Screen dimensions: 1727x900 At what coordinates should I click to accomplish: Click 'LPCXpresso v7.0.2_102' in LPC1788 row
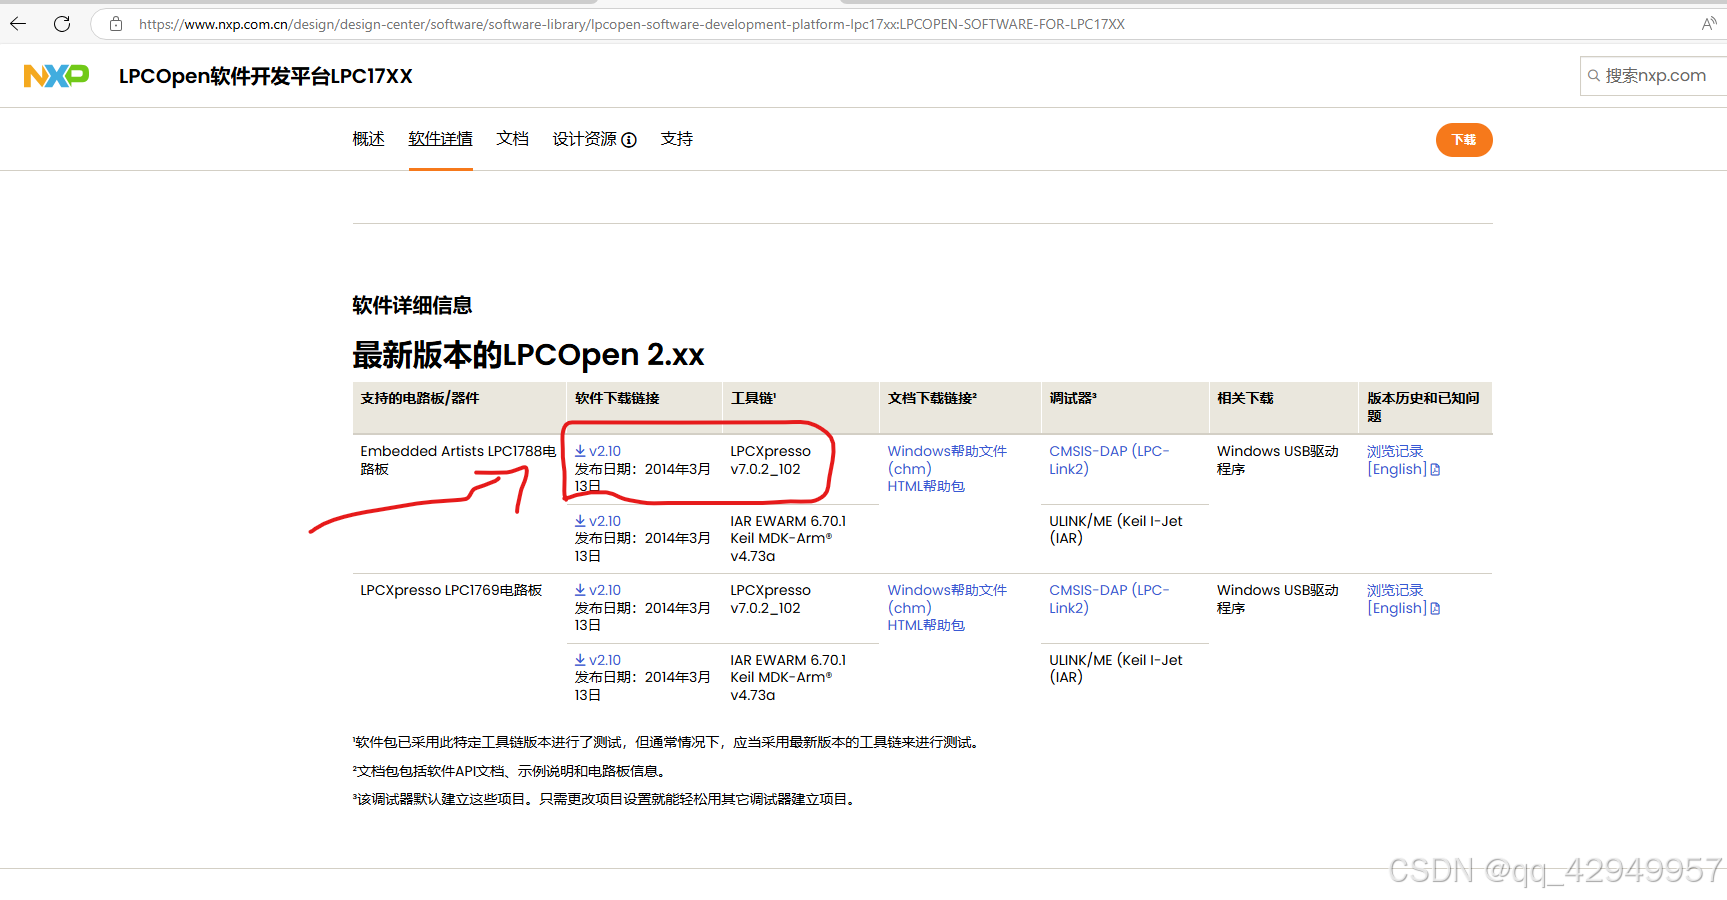[770, 460]
